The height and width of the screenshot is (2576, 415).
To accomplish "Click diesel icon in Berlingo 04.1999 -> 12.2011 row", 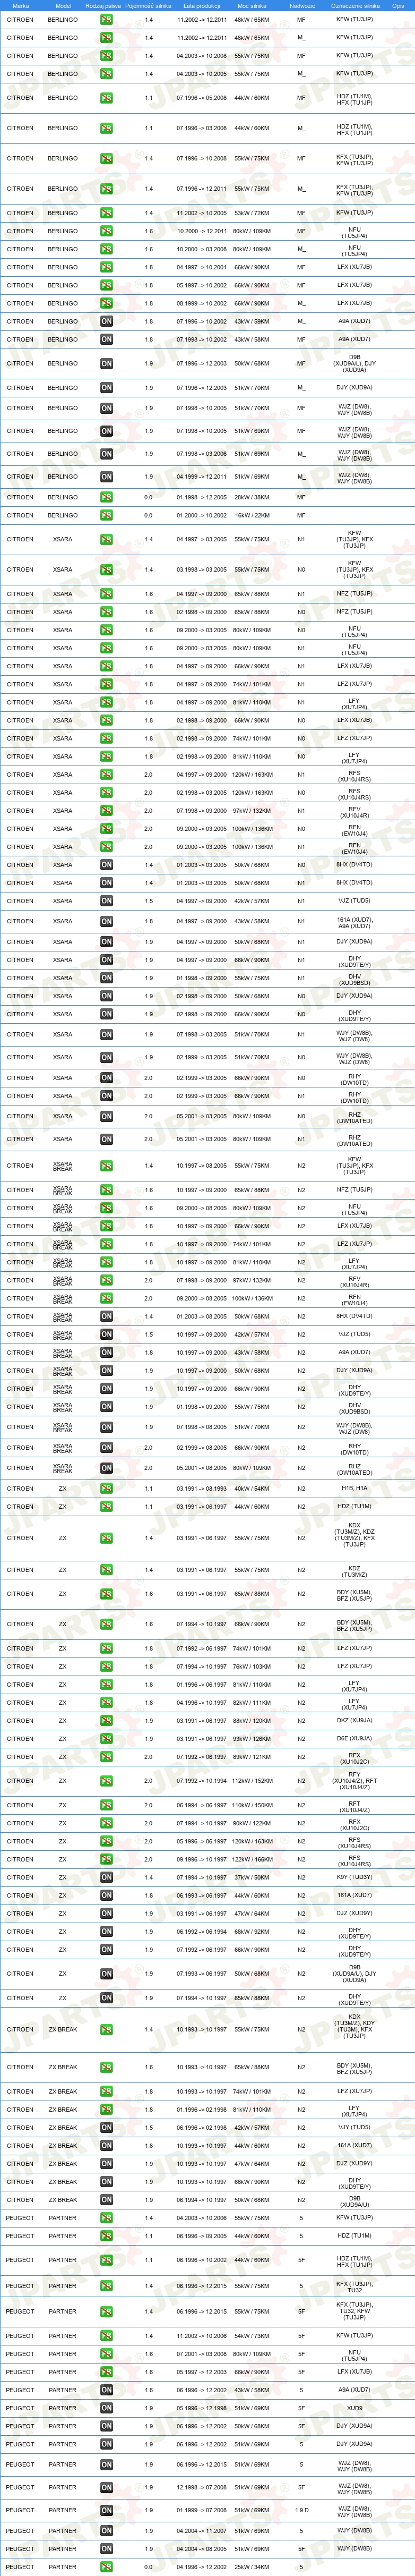I will pos(106,477).
